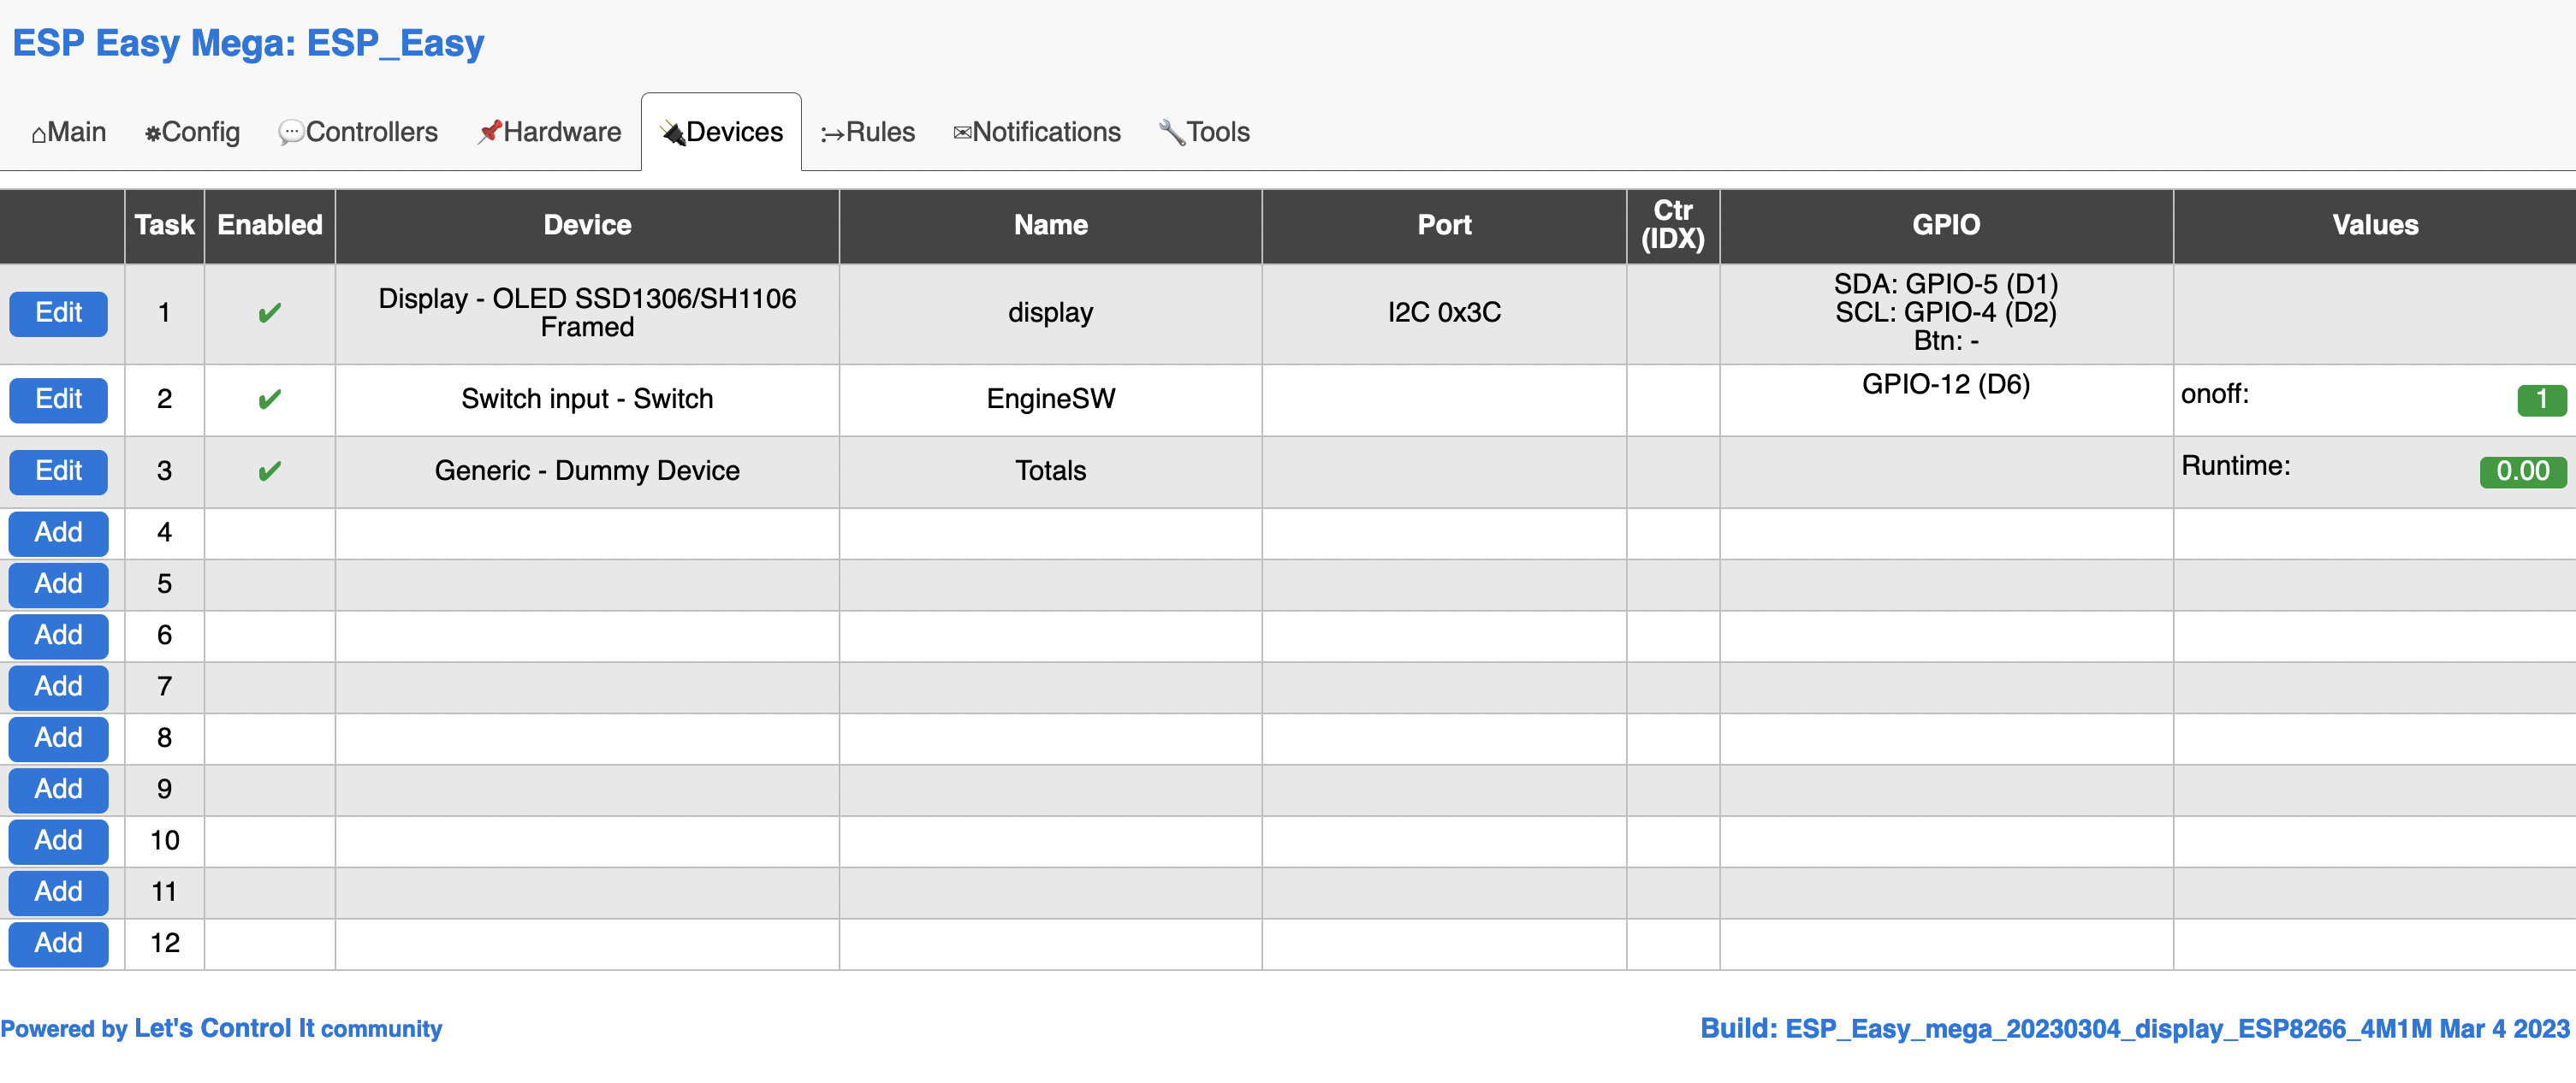Add a device to task 7
Image resolution: width=2576 pixels, height=1083 pixels.
59,687
